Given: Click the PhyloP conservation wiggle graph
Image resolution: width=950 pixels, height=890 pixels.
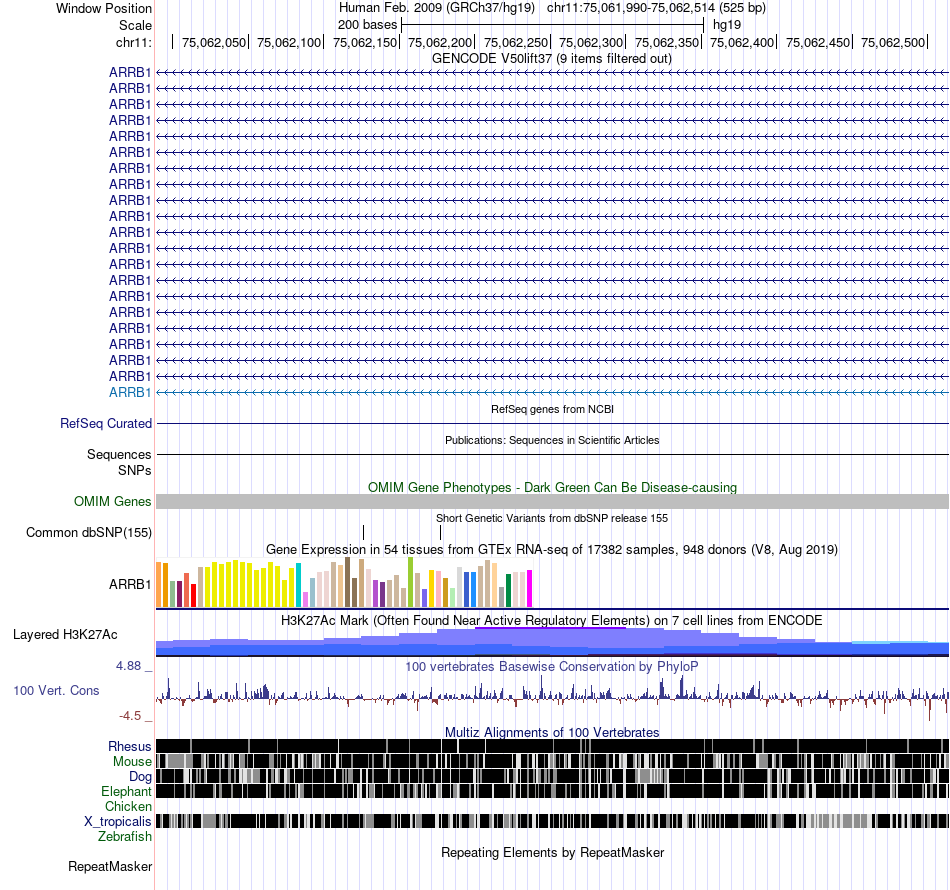Looking at the screenshot, I should 552,697.
